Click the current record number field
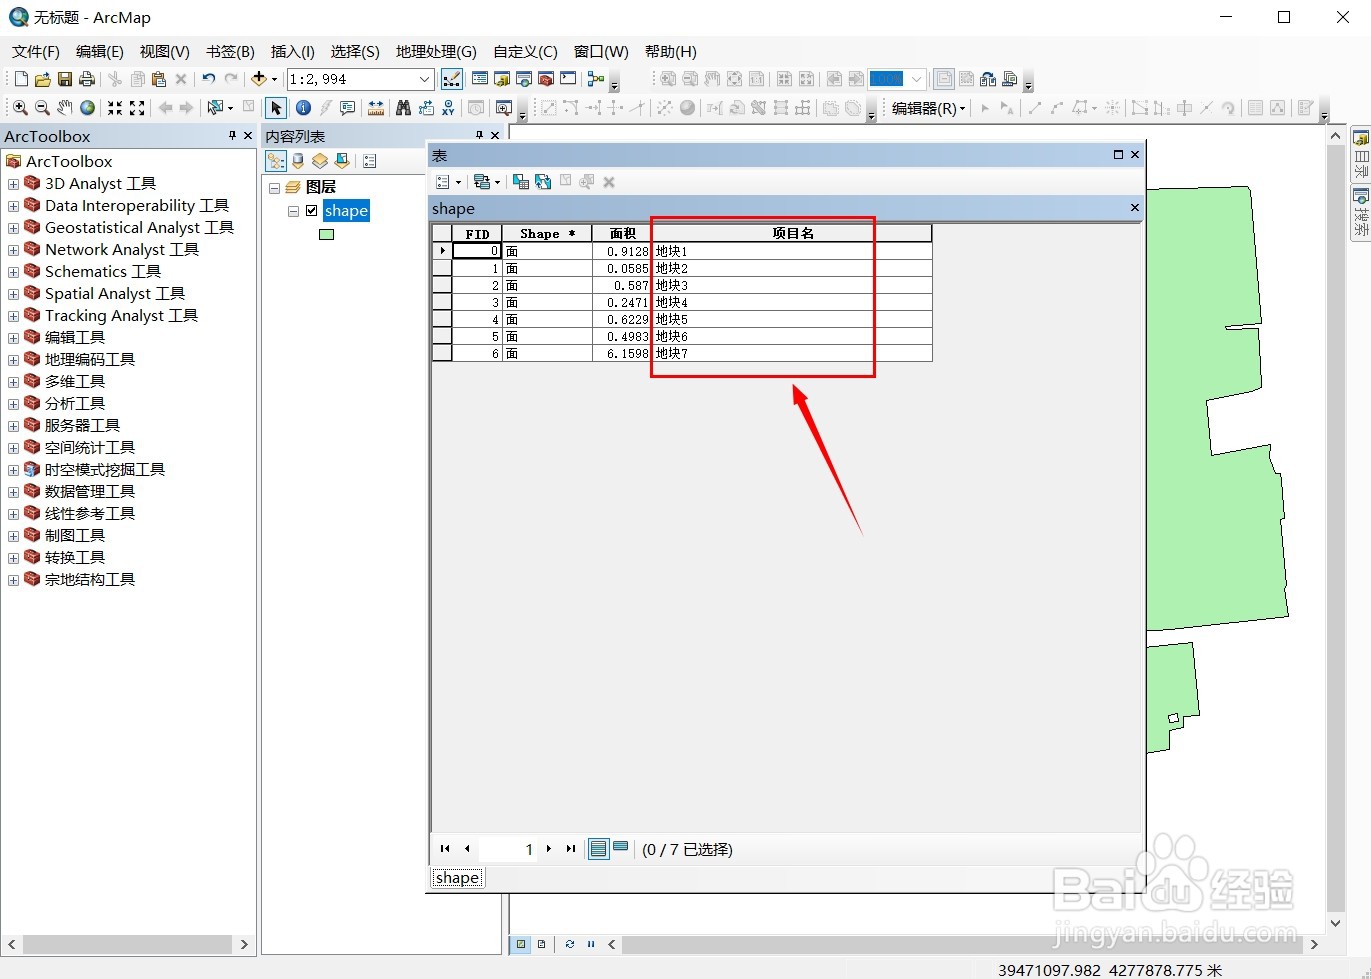 point(508,849)
